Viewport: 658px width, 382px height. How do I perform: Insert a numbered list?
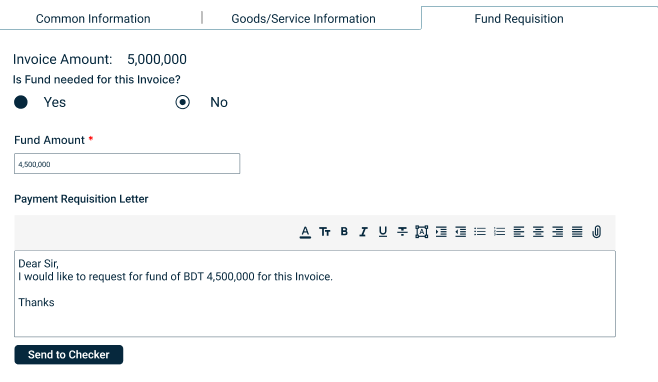[499, 232]
